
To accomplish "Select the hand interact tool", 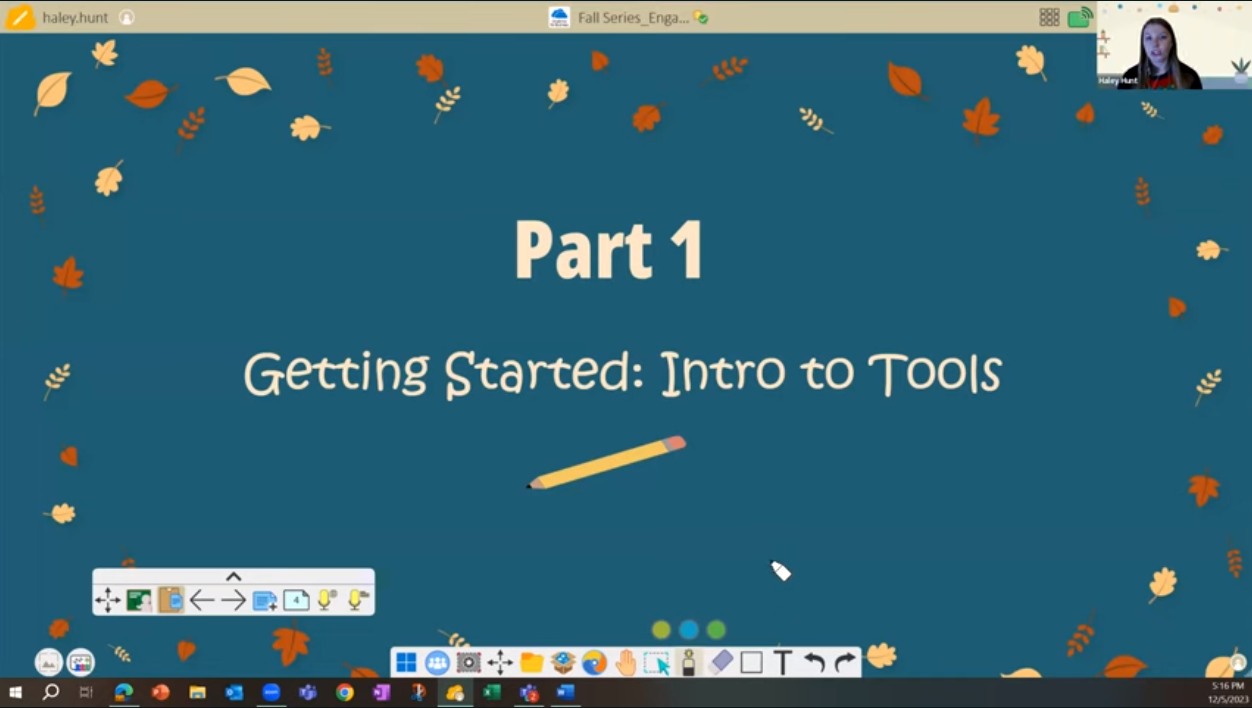I will pyautogui.click(x=626, y=662).
